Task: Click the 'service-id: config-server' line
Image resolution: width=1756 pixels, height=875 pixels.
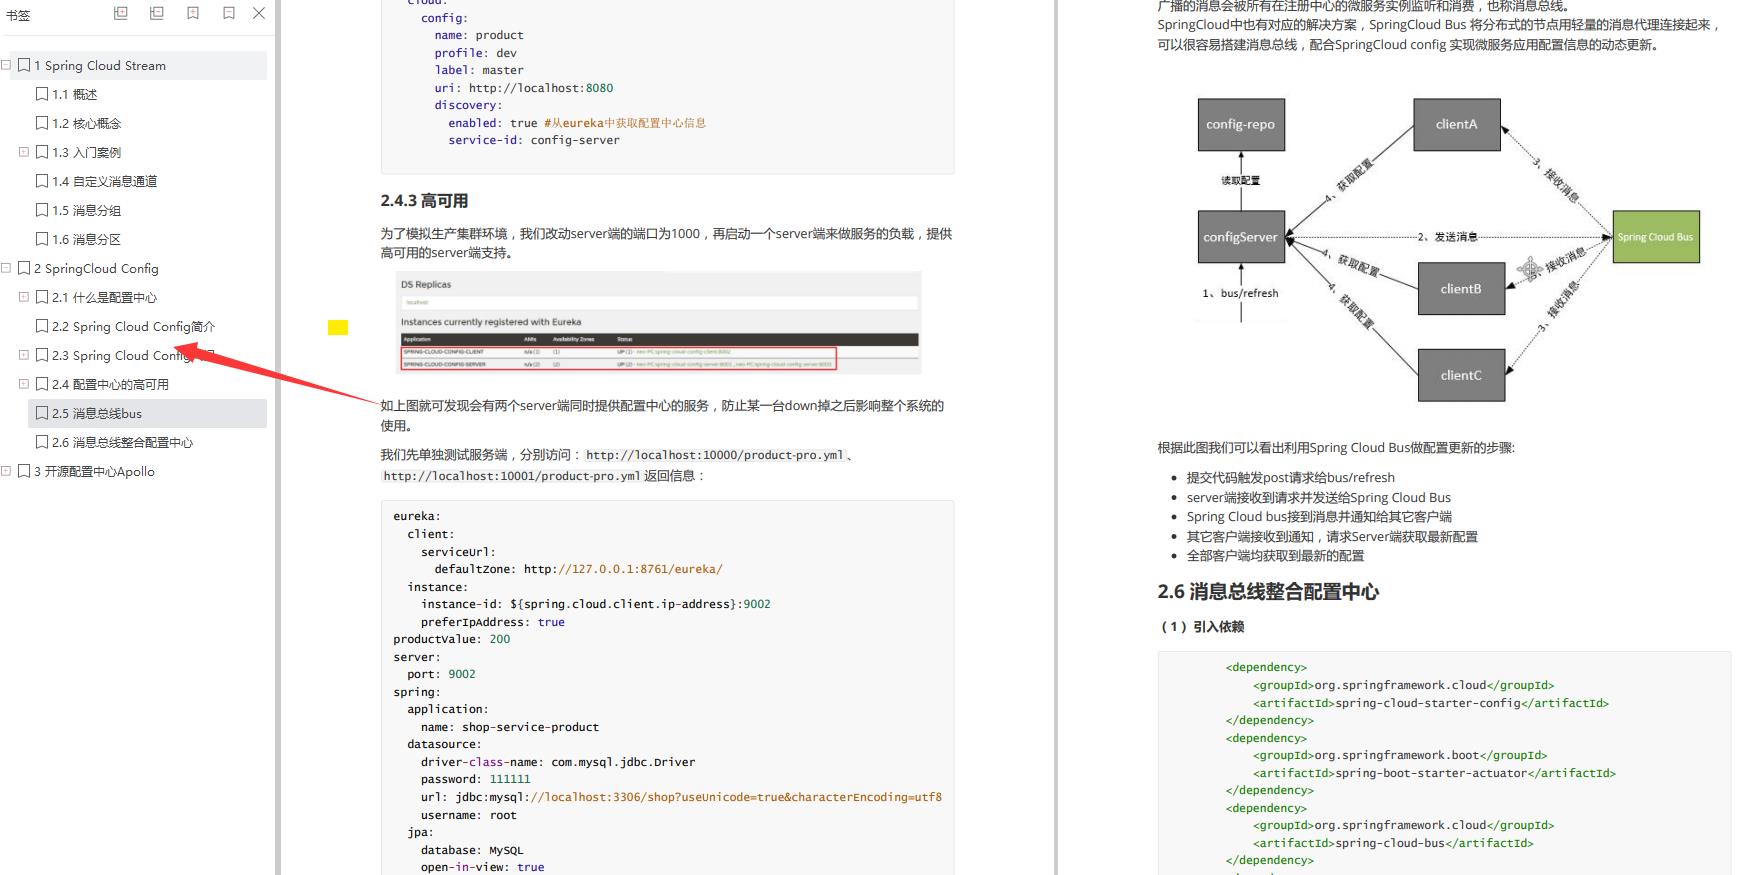Action: coord(534,140)
